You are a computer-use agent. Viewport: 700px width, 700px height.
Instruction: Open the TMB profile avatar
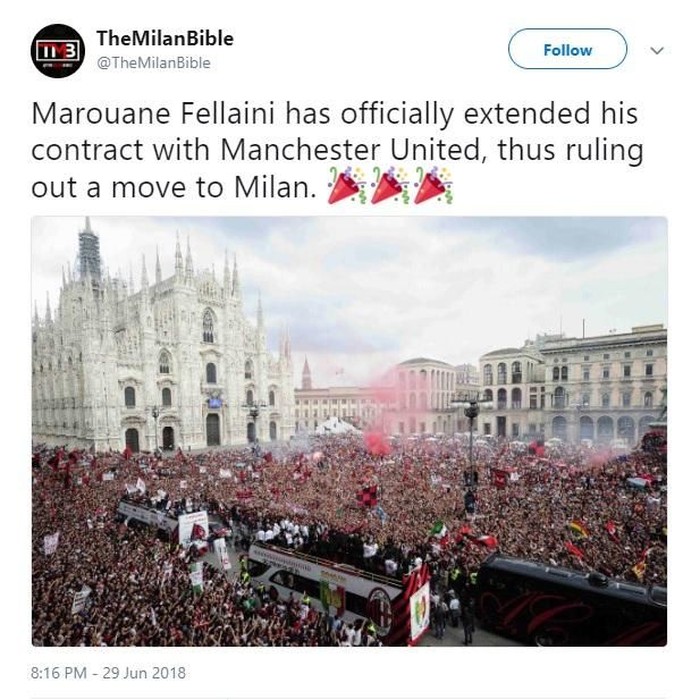point(58,51)
